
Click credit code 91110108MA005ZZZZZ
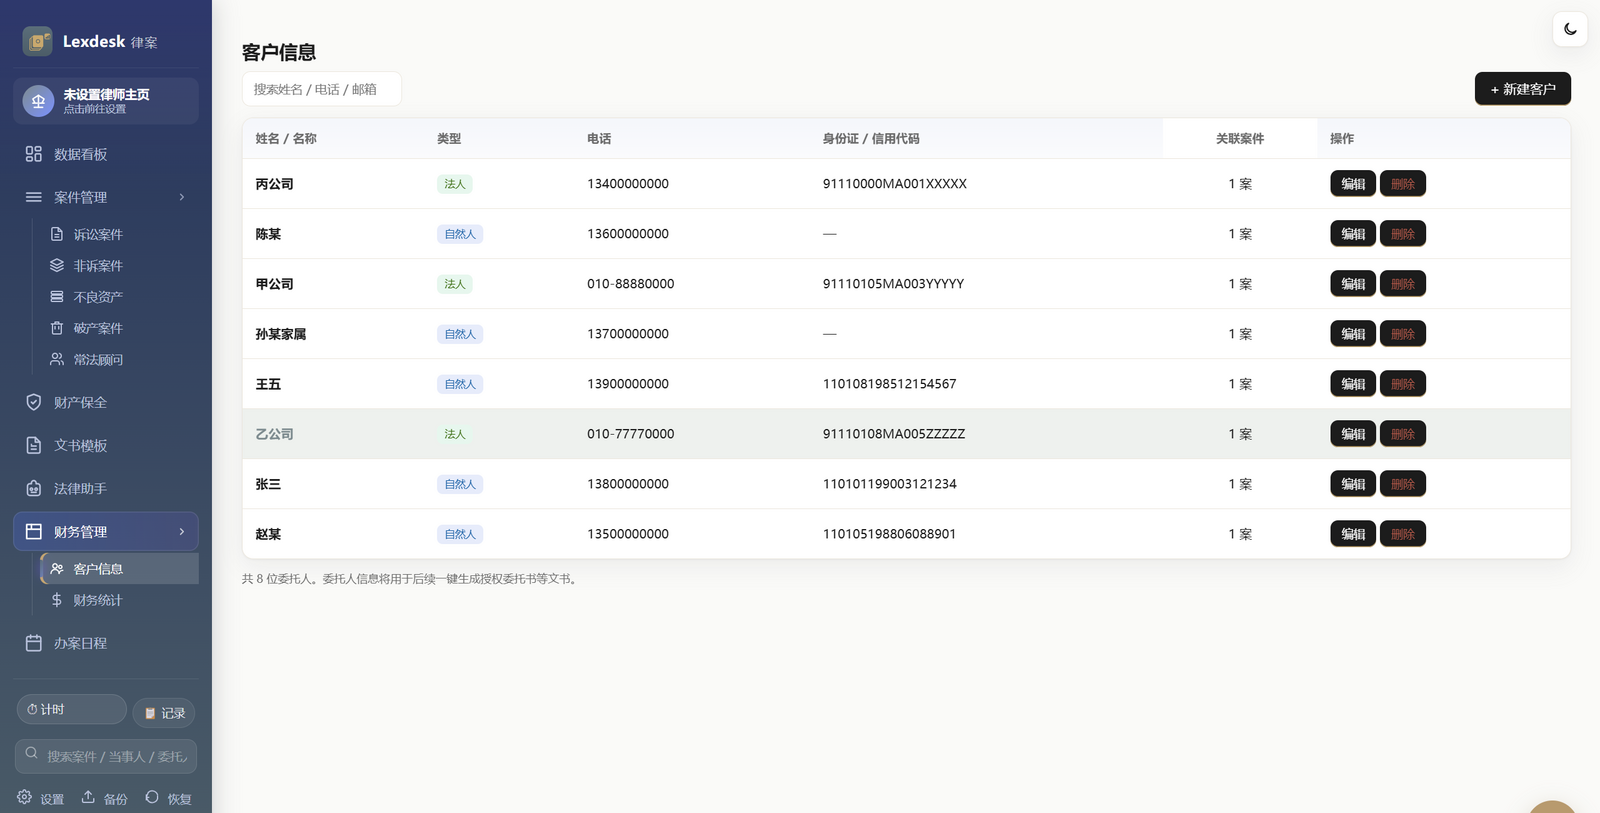point(894,434)
